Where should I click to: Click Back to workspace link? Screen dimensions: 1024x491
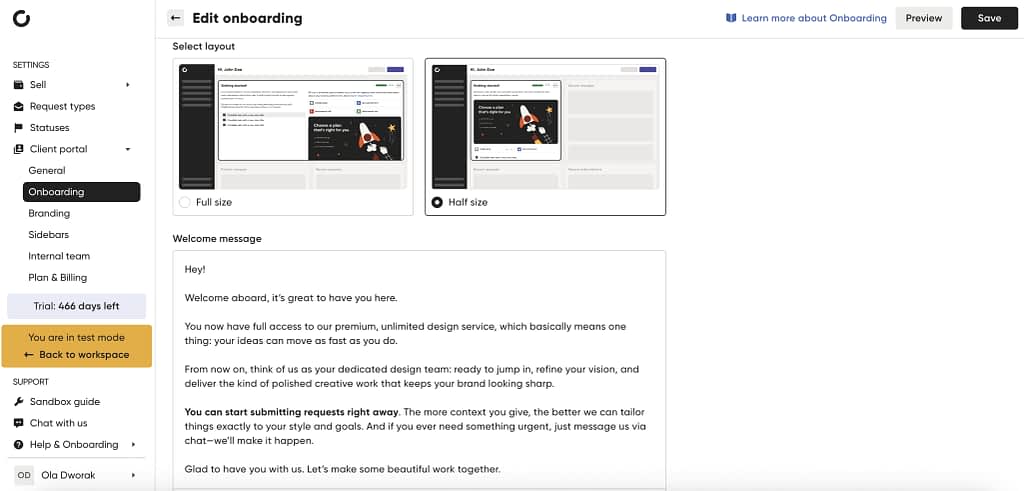pyautogui.click(x=76, y=355)
